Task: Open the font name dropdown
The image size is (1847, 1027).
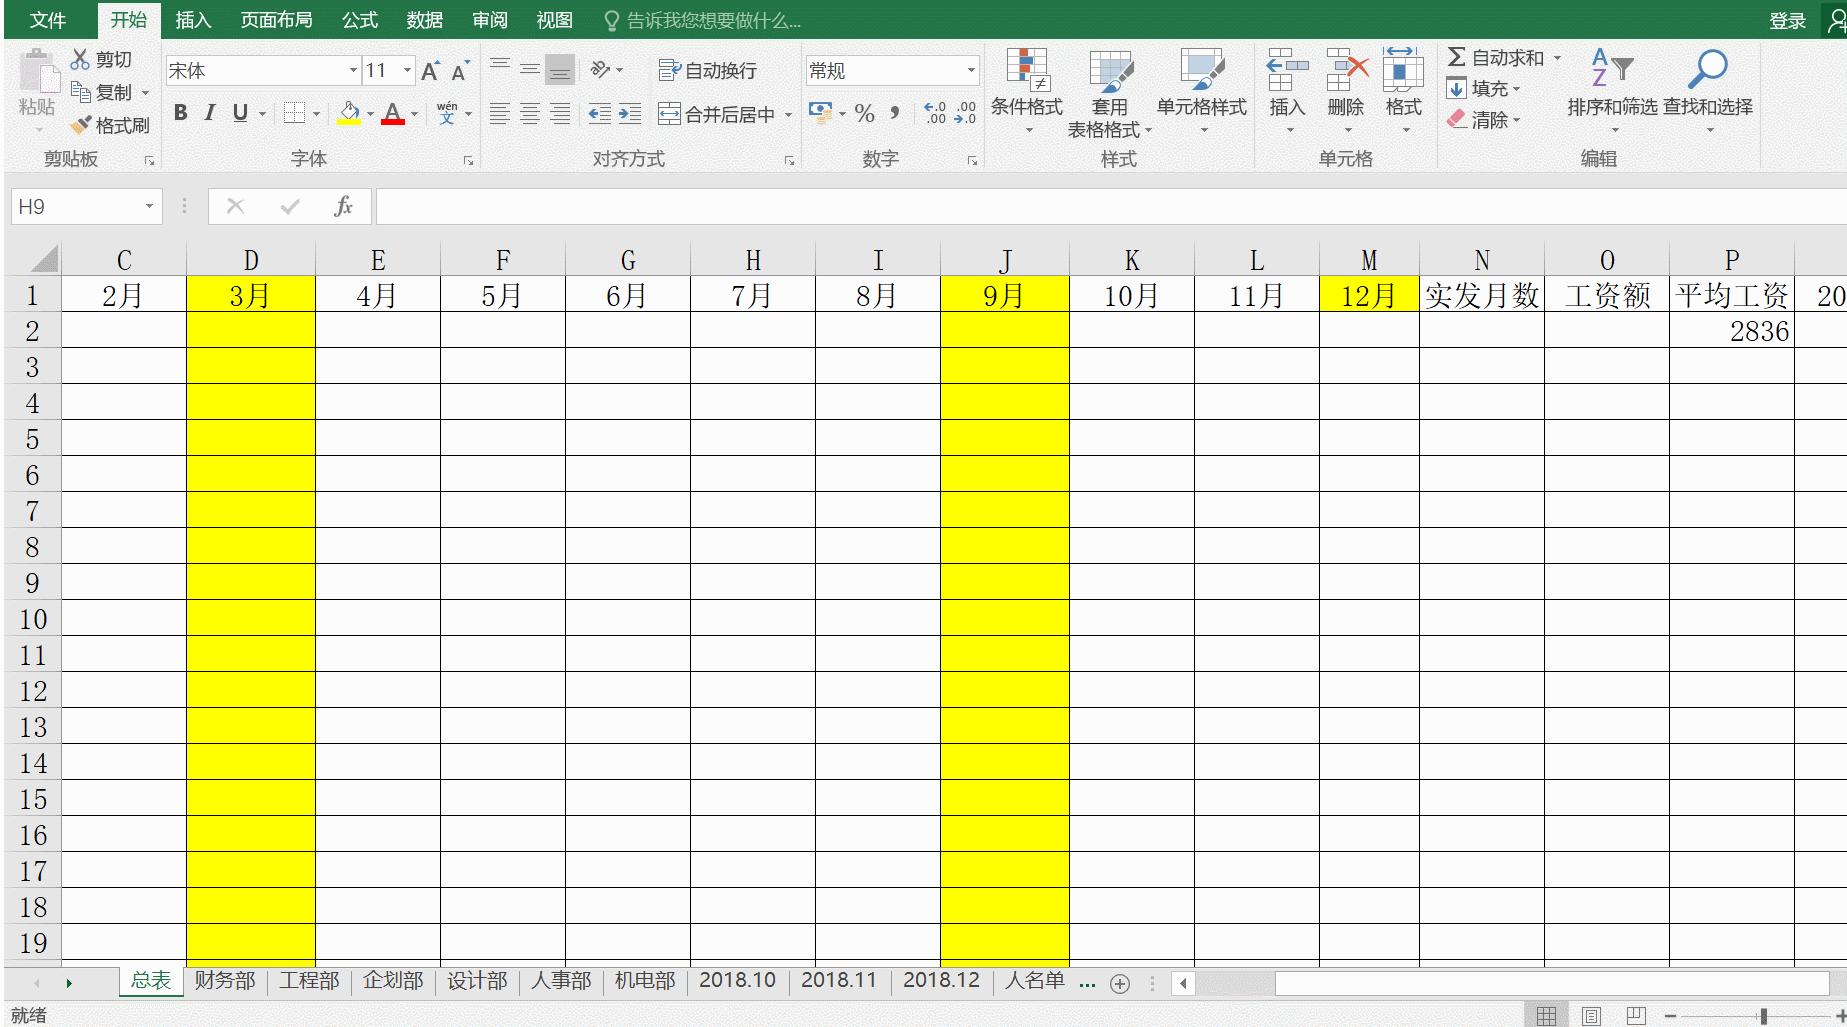Action: click(353, 70)
